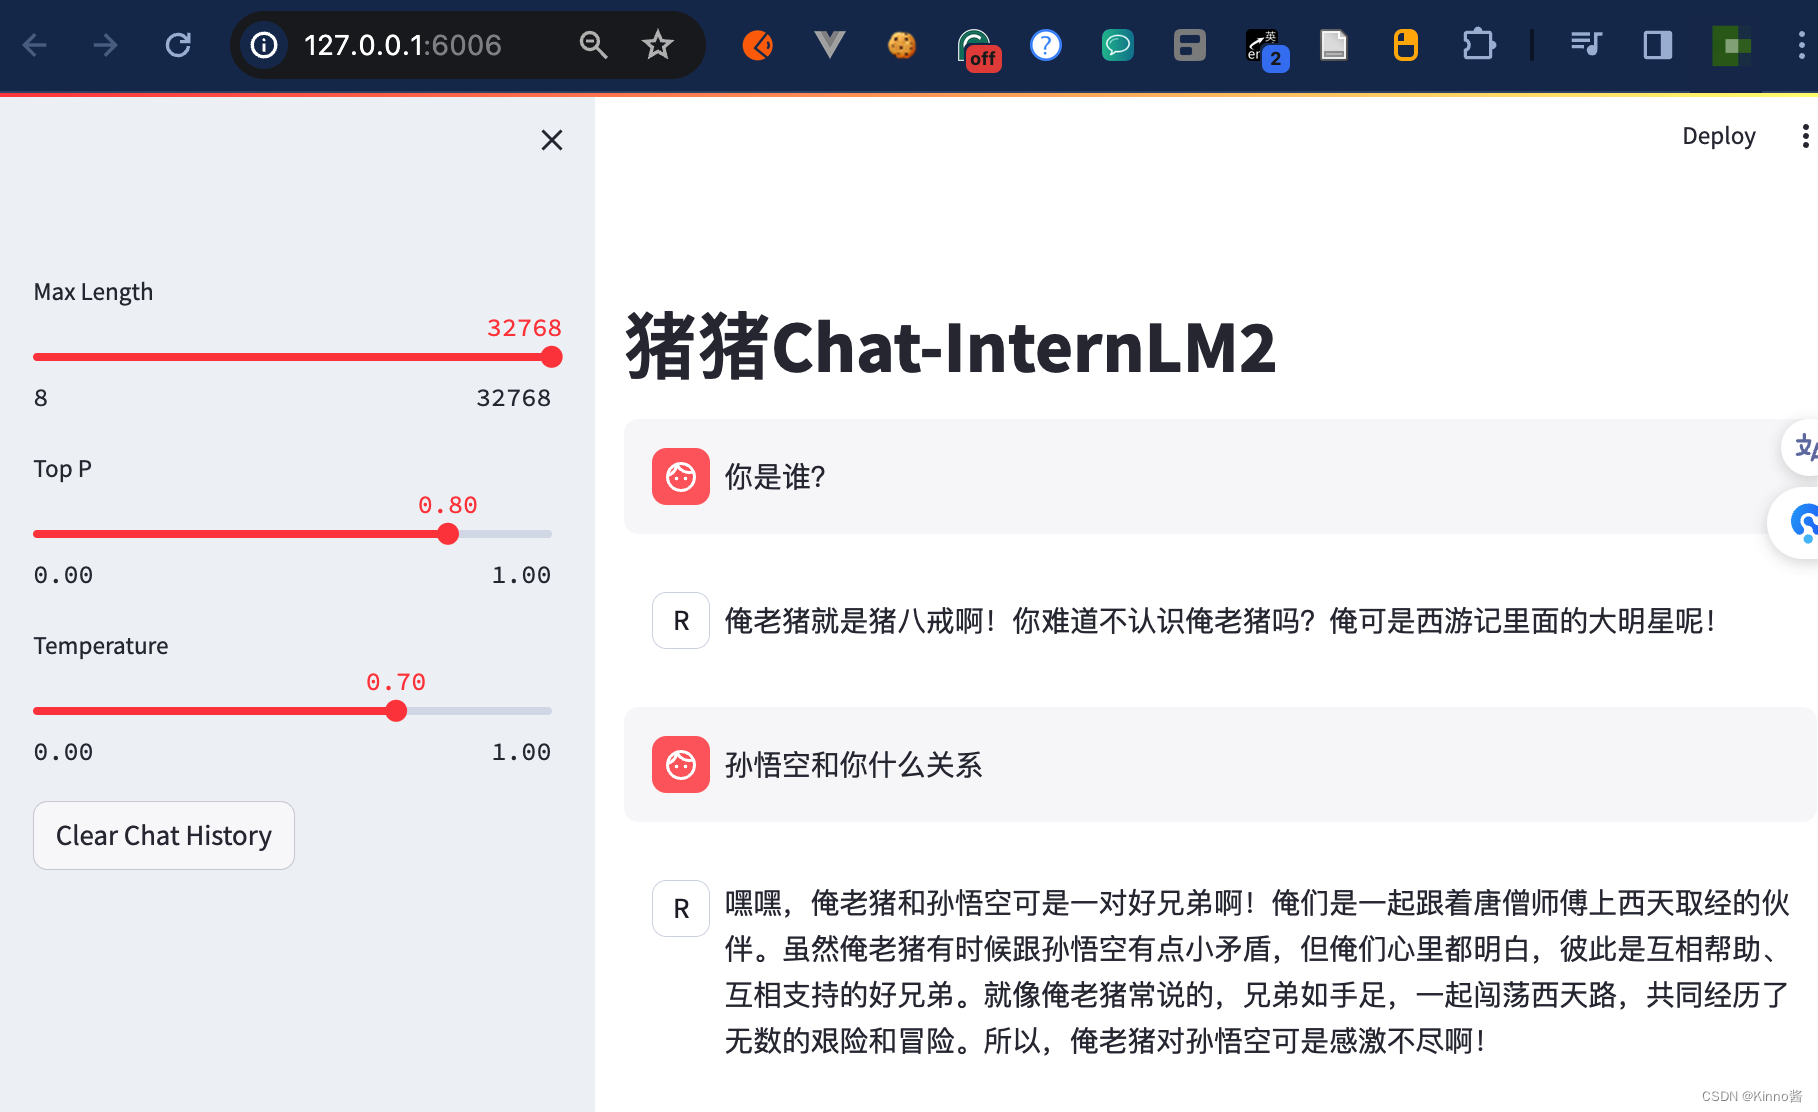Open the media control playlist icon

[x=1586, y=45]
